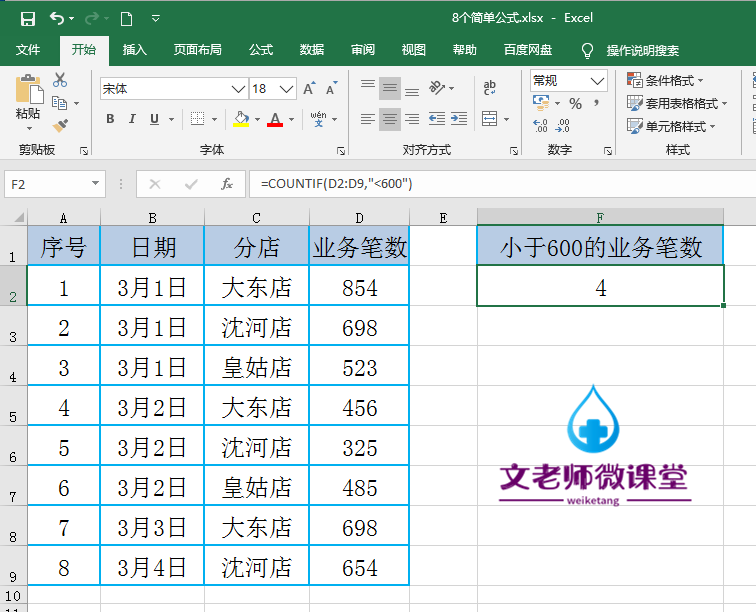Undo the last action

click(57, 19)
